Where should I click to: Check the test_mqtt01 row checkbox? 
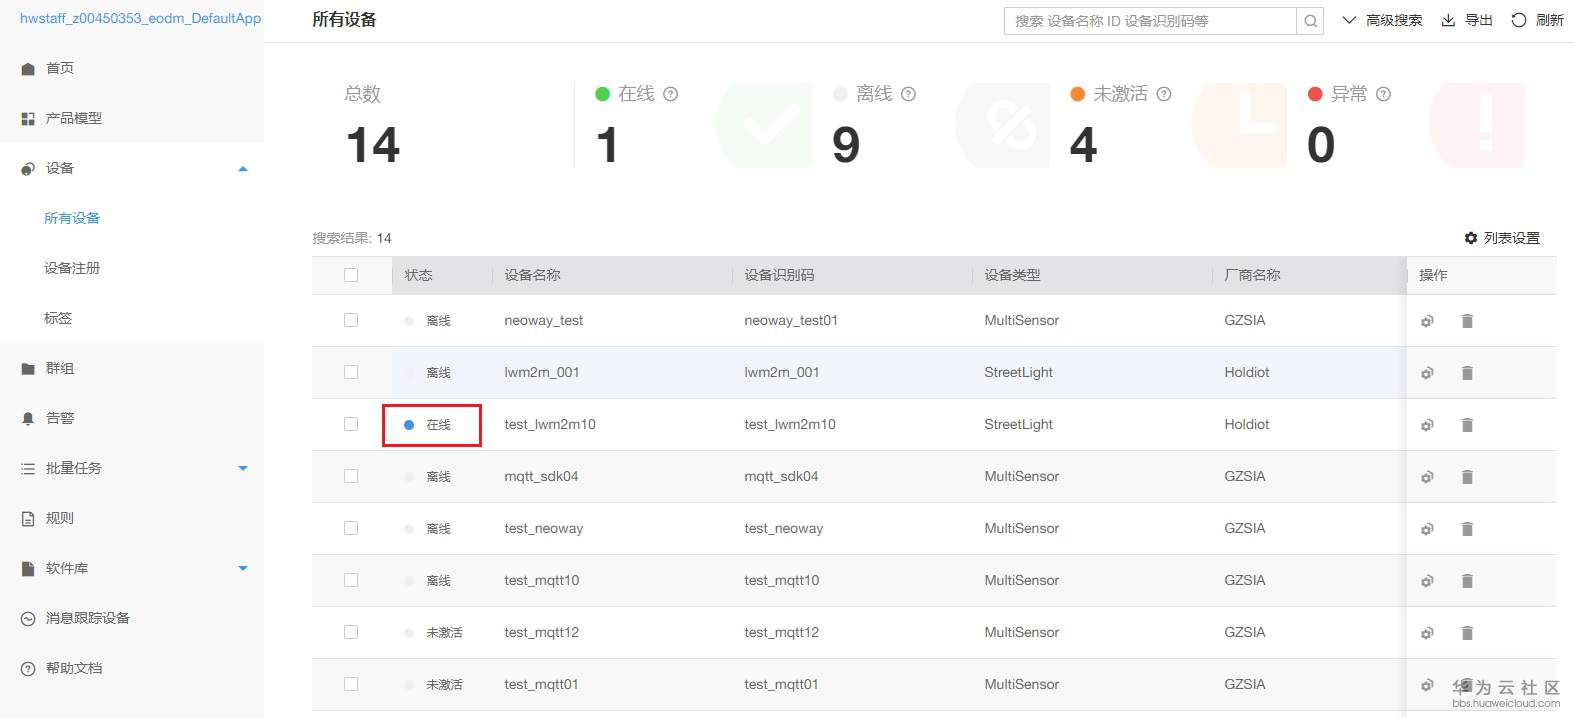351,684
